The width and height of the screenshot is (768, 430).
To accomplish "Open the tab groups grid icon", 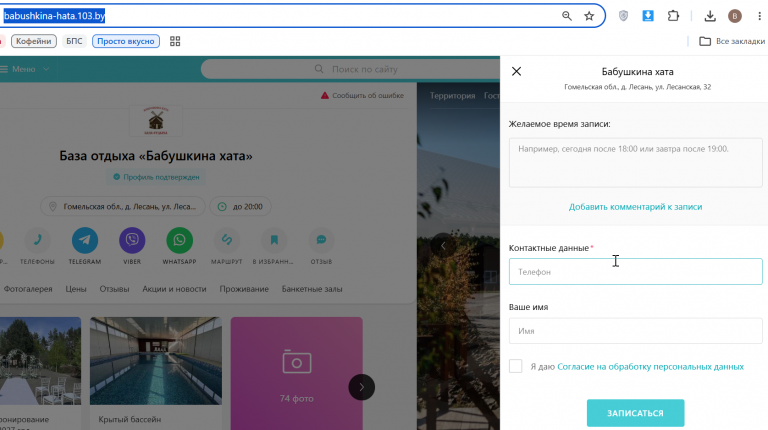I will click(175, 41).
